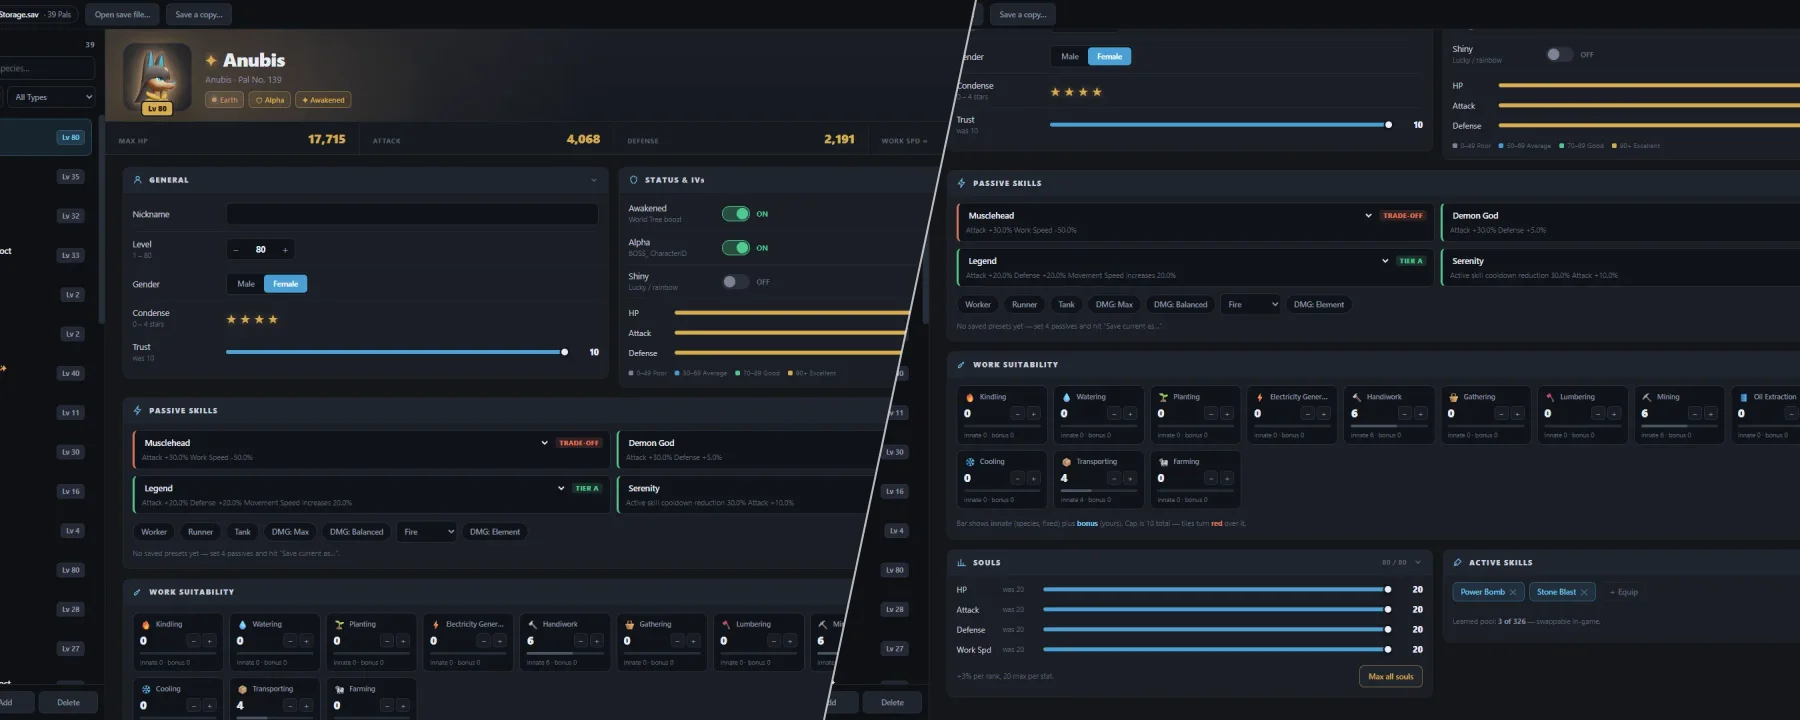The height and width of the screenshot is (720, 1800).
Task: Select Male gender in the General section
Action: pyautogui.click(x=246, y=284)
